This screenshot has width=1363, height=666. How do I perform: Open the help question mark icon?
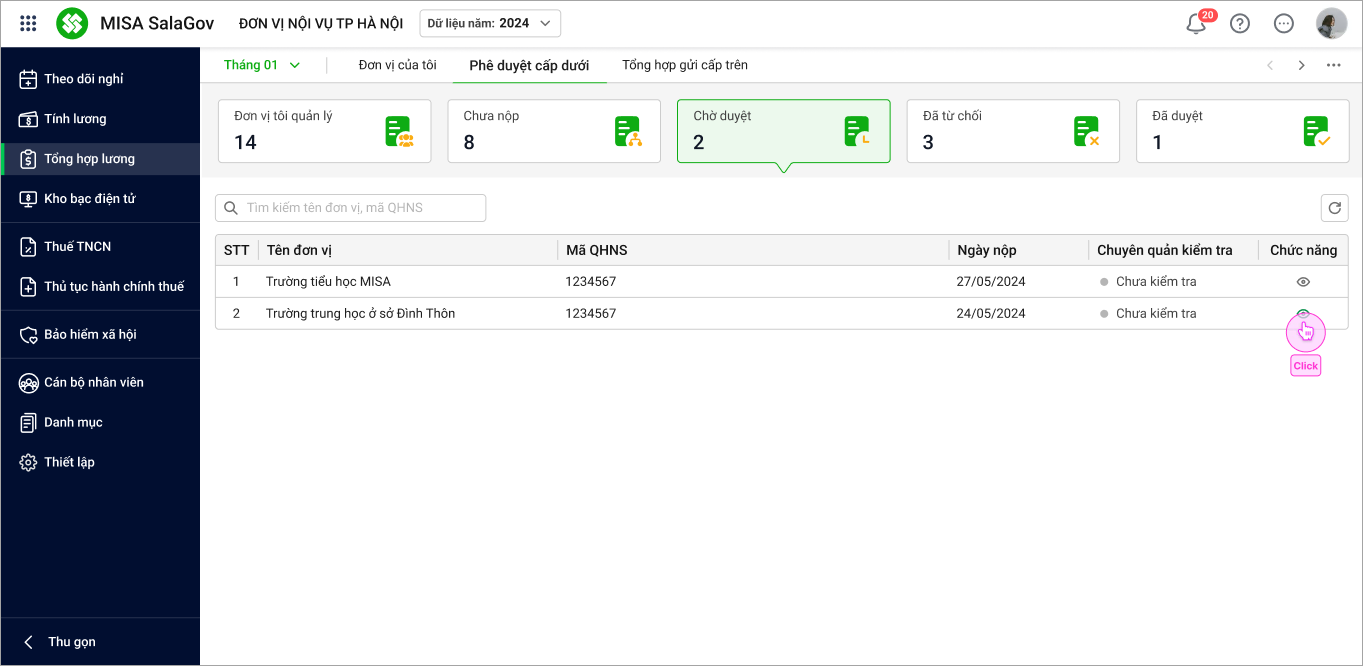(1240, 24)
